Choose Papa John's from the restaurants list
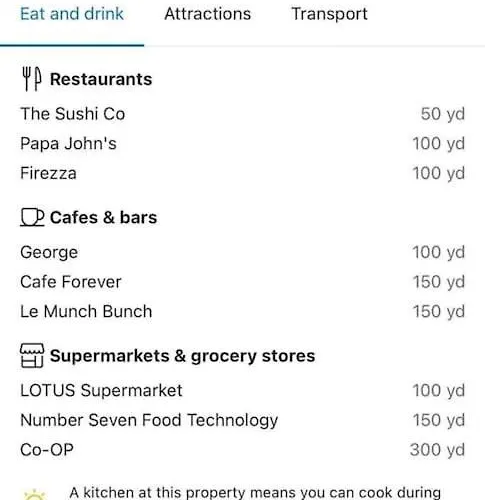The width and height of the screenshot is (485, 500). [242, 144]
